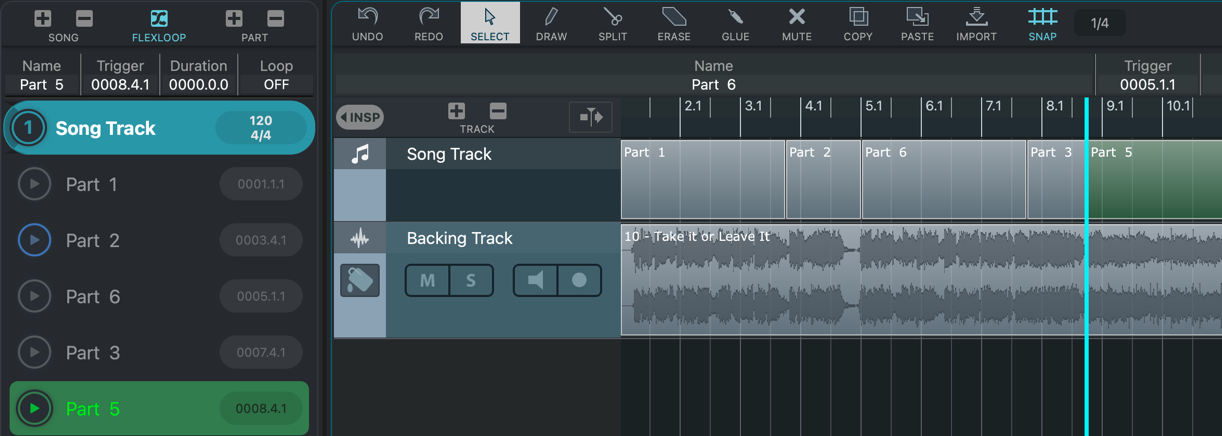
Task: Add a new song with plus button
Action: coord(43,18)
